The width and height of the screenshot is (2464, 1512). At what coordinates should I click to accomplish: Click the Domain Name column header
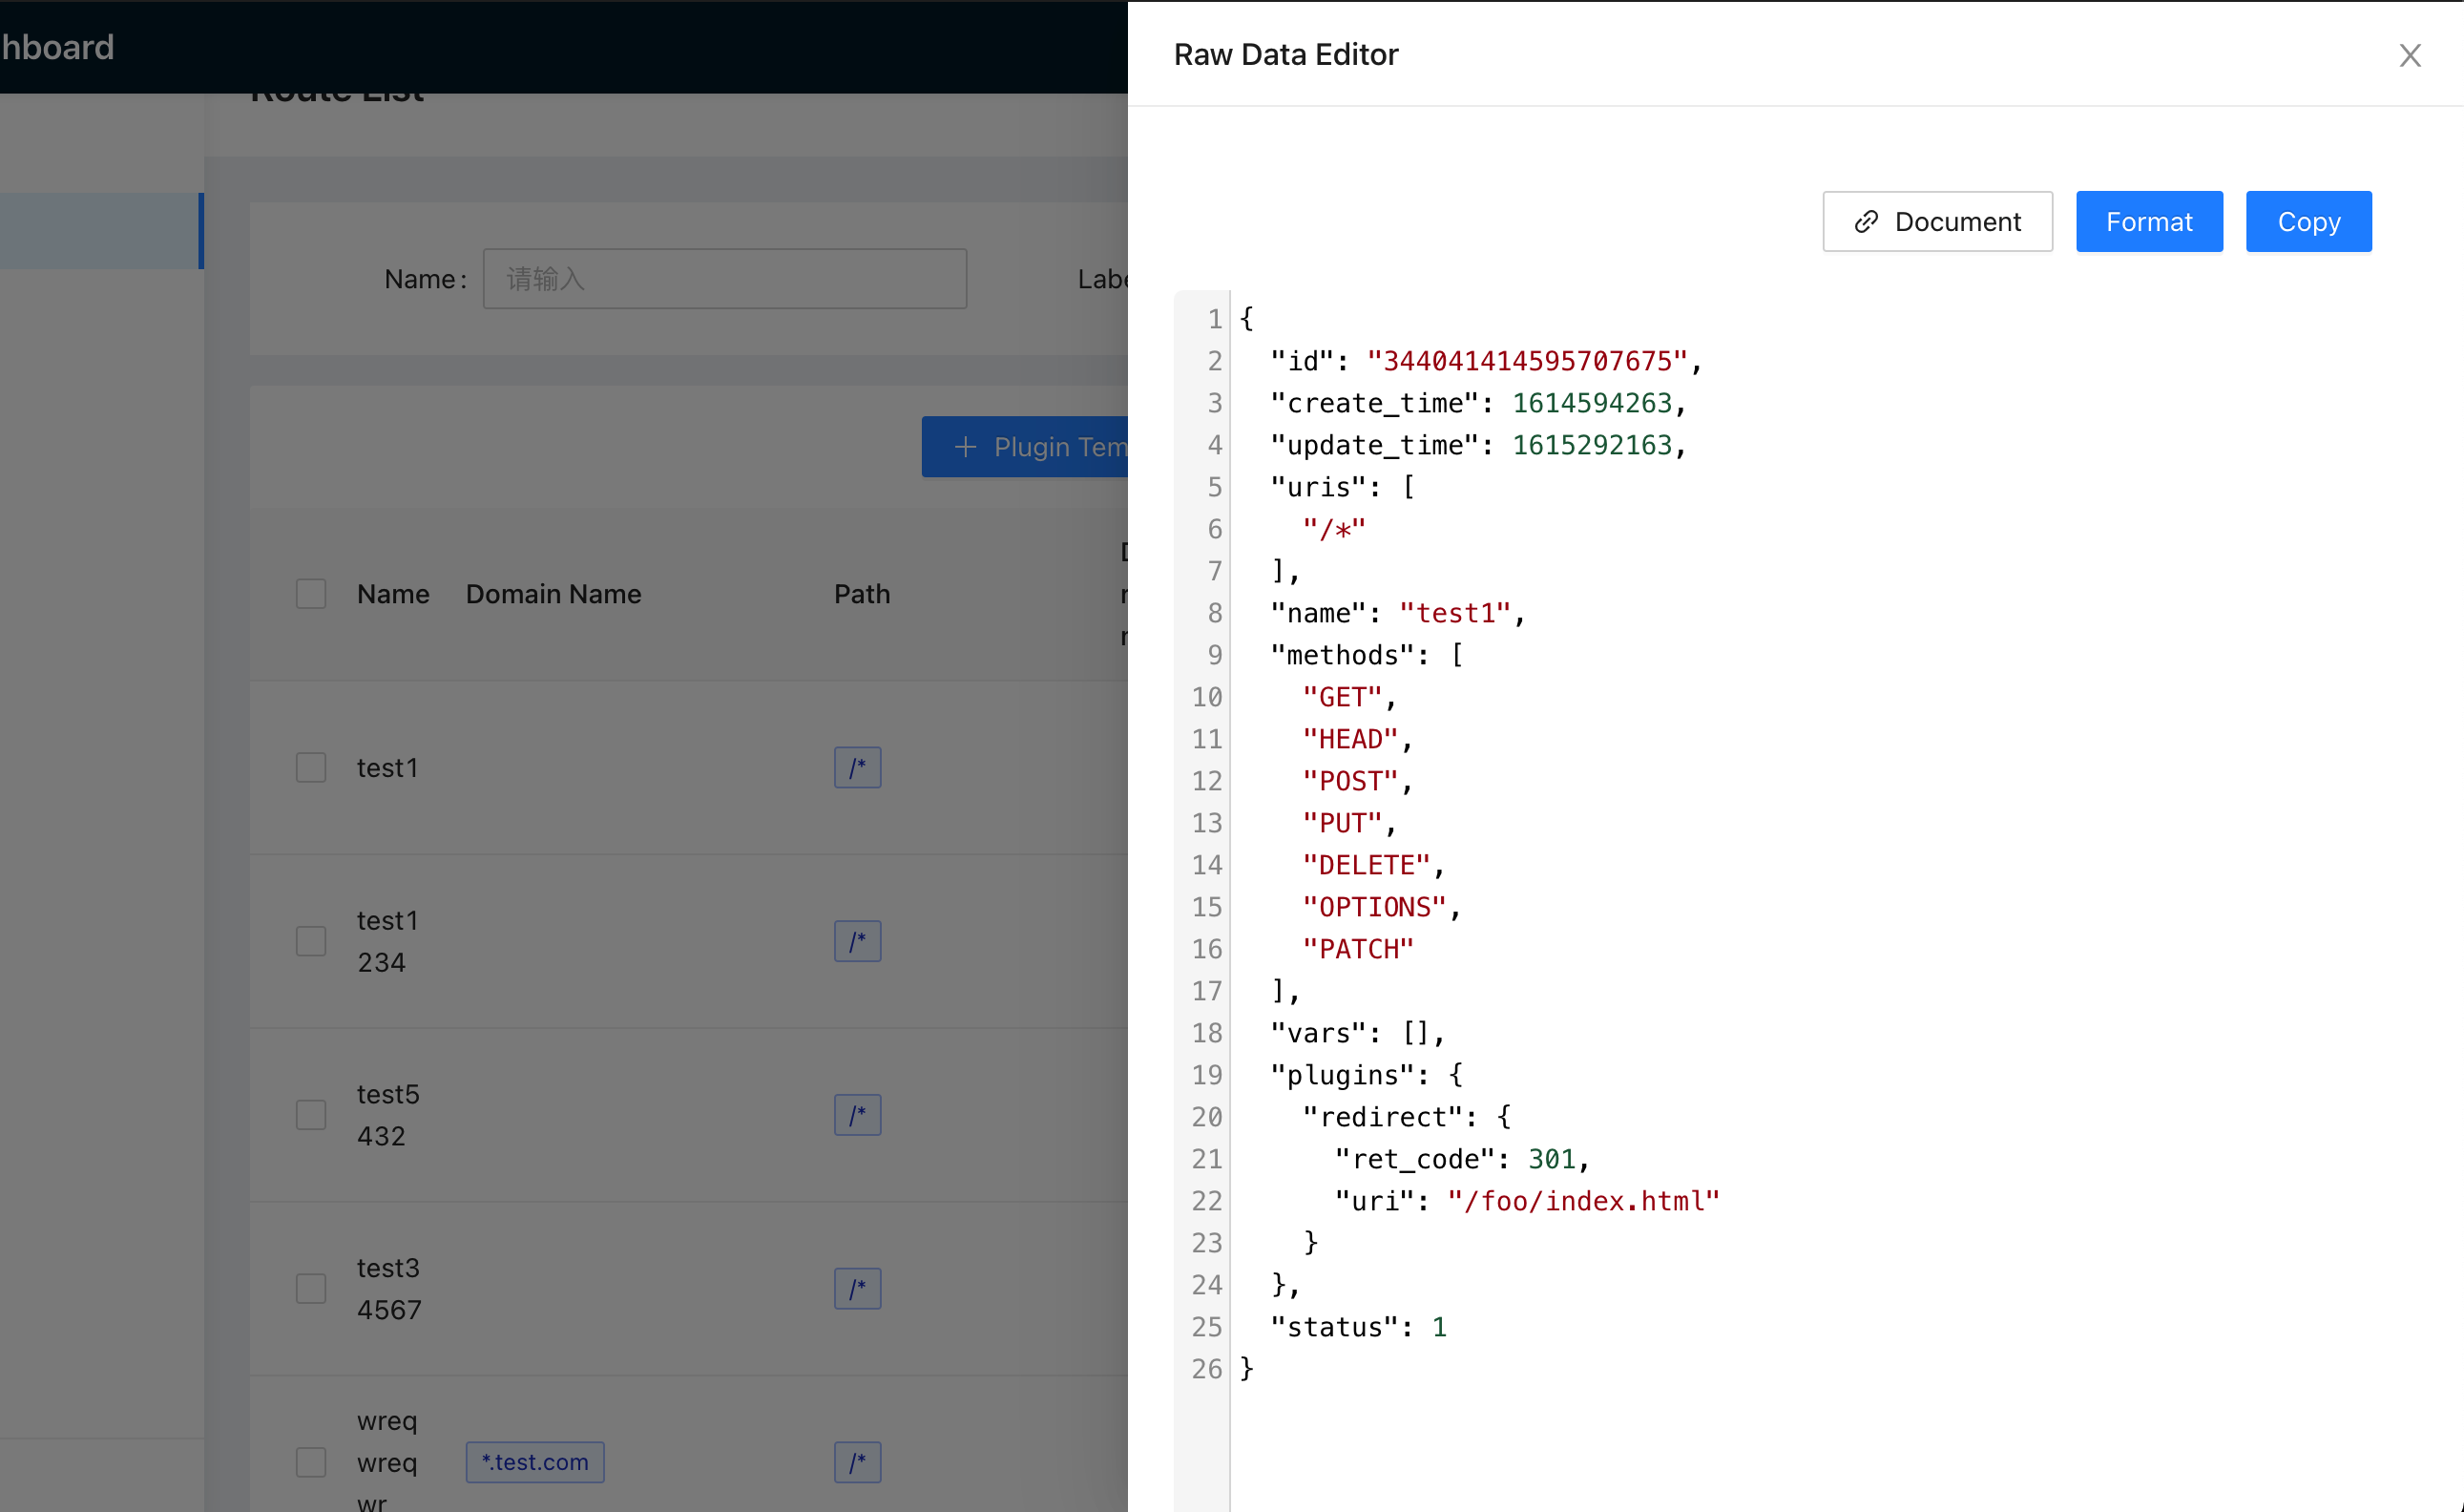click(553, 594)
